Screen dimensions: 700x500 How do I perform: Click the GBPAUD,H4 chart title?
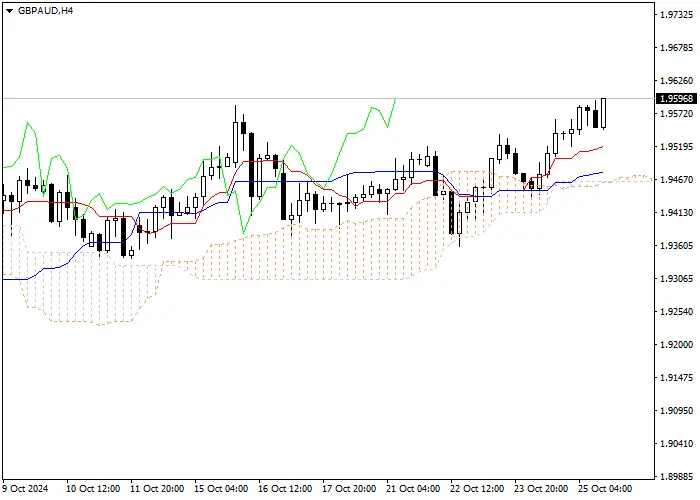(x=46, y=11)
